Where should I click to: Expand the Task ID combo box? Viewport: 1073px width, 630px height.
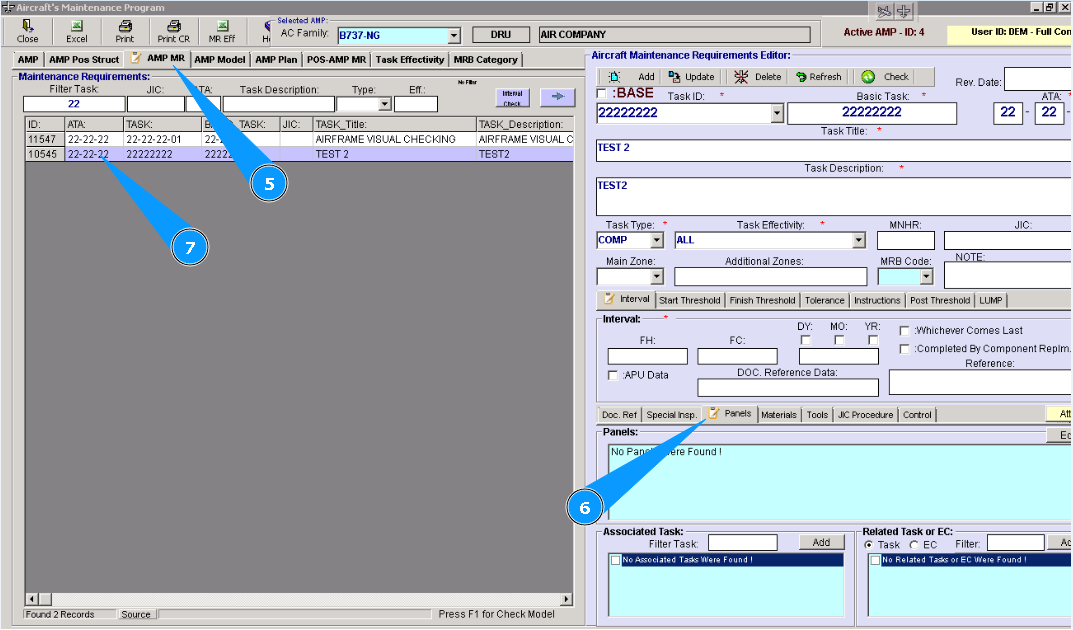point(777,113)
